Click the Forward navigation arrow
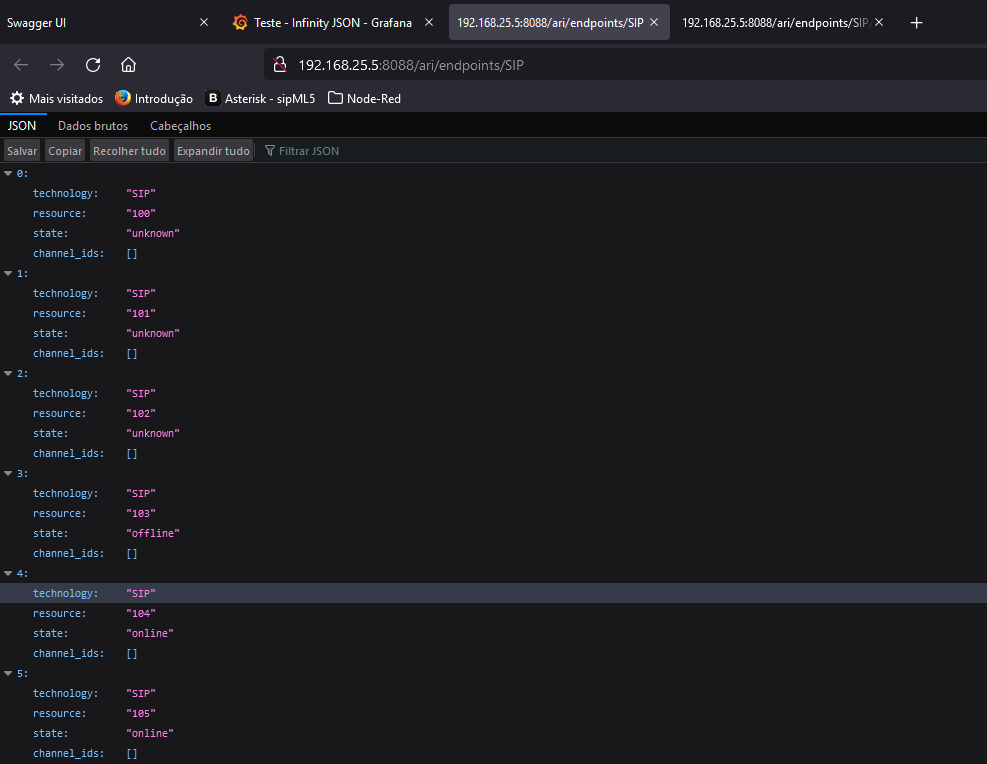This screenshot has height=764, width=987. (x=56, y=64)
